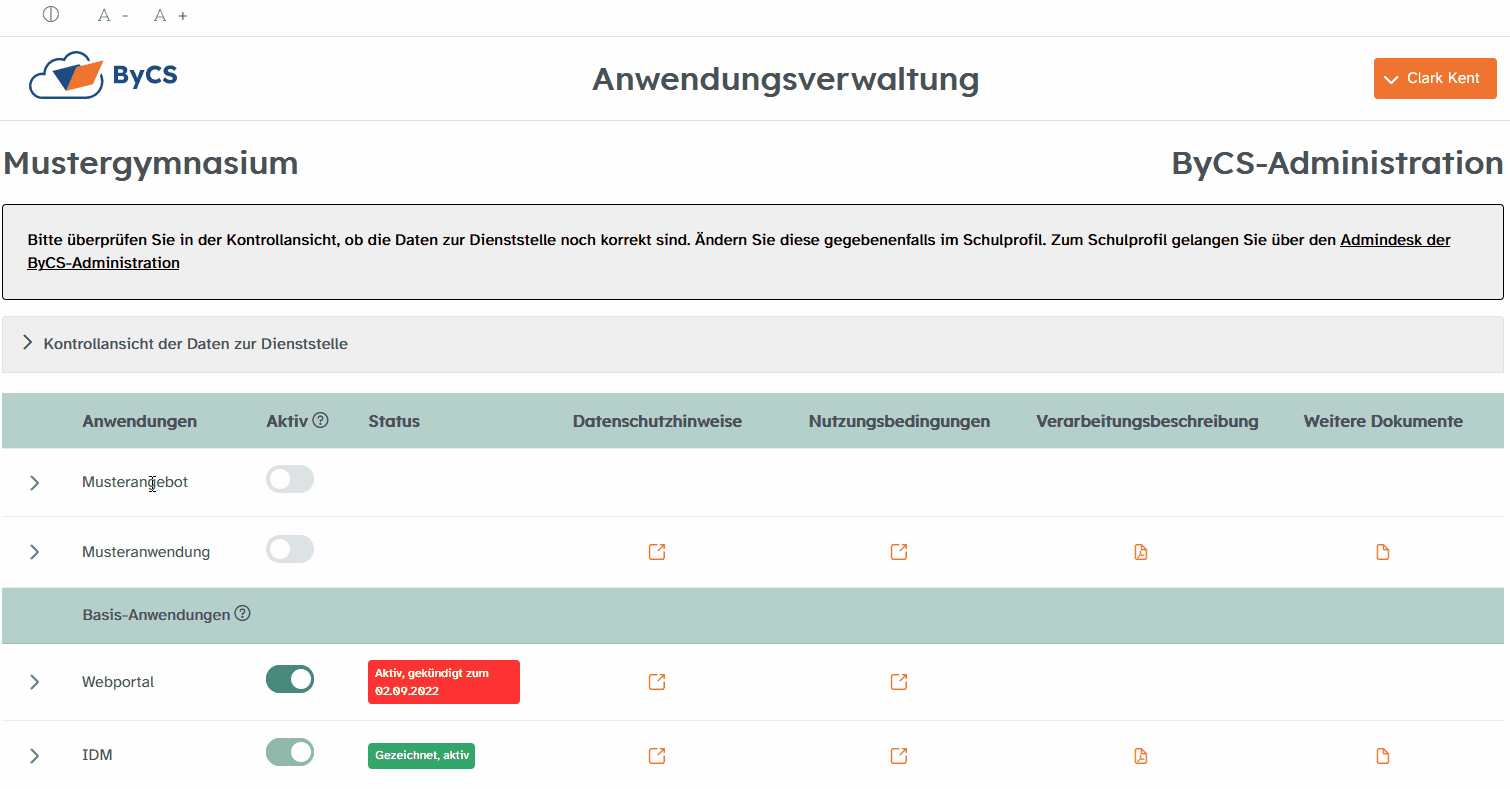Open Musteranwendung Datenschutzhinweise external link icon
The width and height of the screenshot is (1510, 789).
(657, 552)
